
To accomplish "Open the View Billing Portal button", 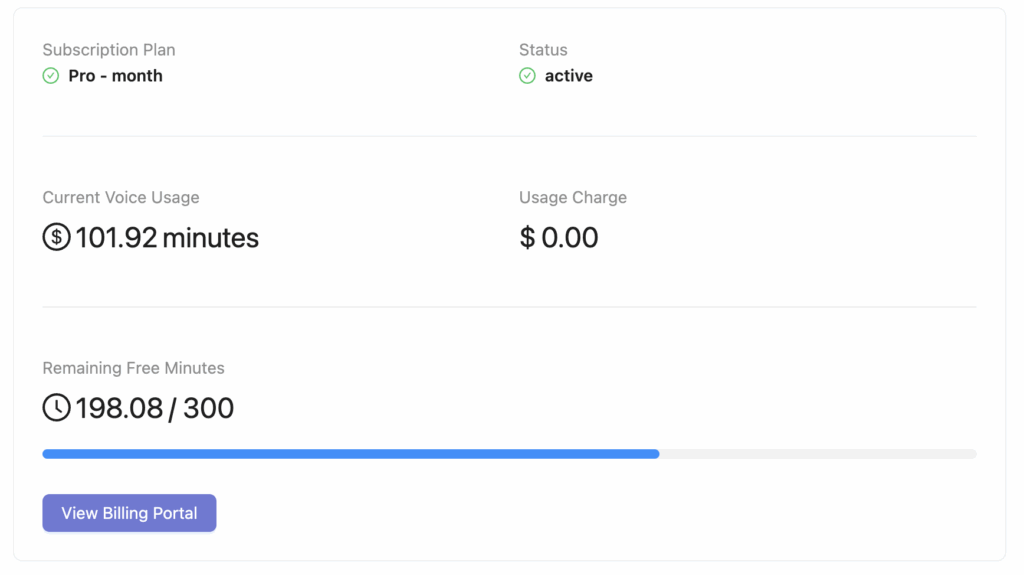I will 129,513.
